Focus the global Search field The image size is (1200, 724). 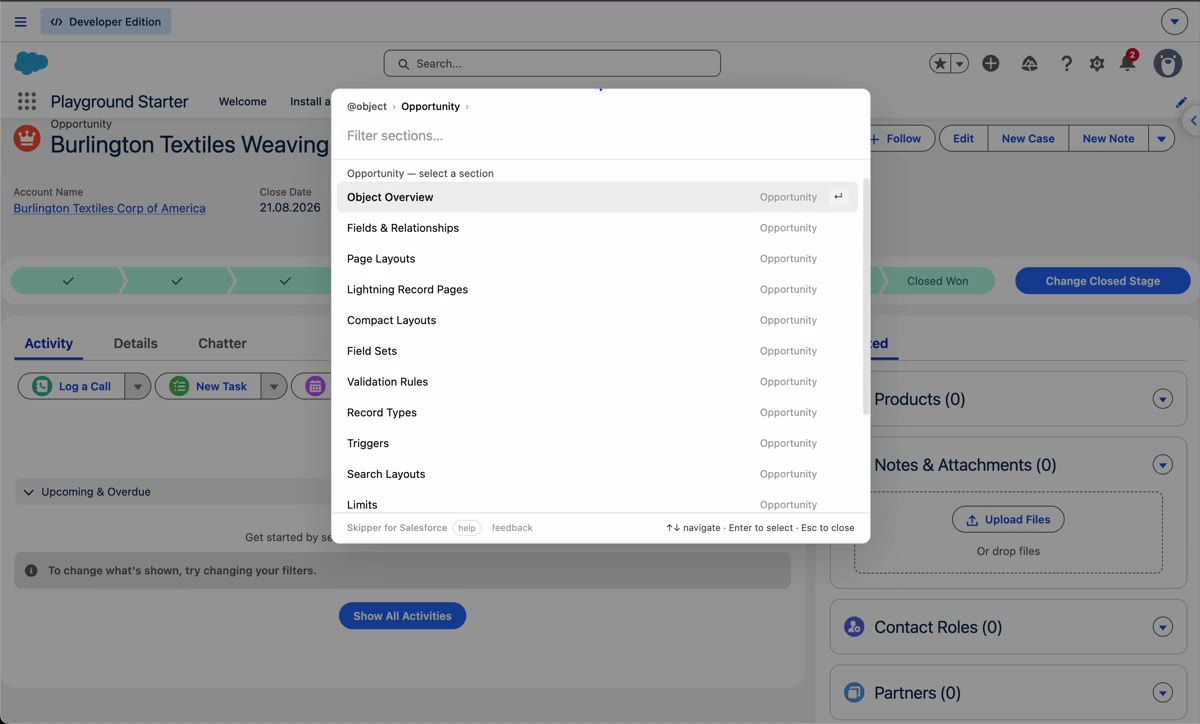click(552, 63)
